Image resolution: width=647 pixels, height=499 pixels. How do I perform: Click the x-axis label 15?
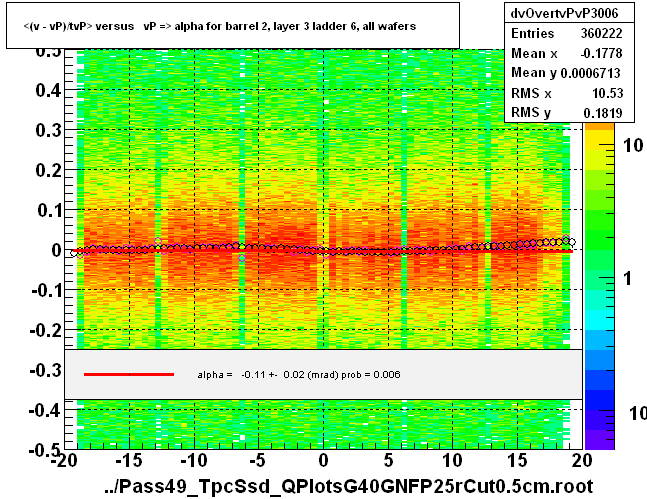(517, 461)
